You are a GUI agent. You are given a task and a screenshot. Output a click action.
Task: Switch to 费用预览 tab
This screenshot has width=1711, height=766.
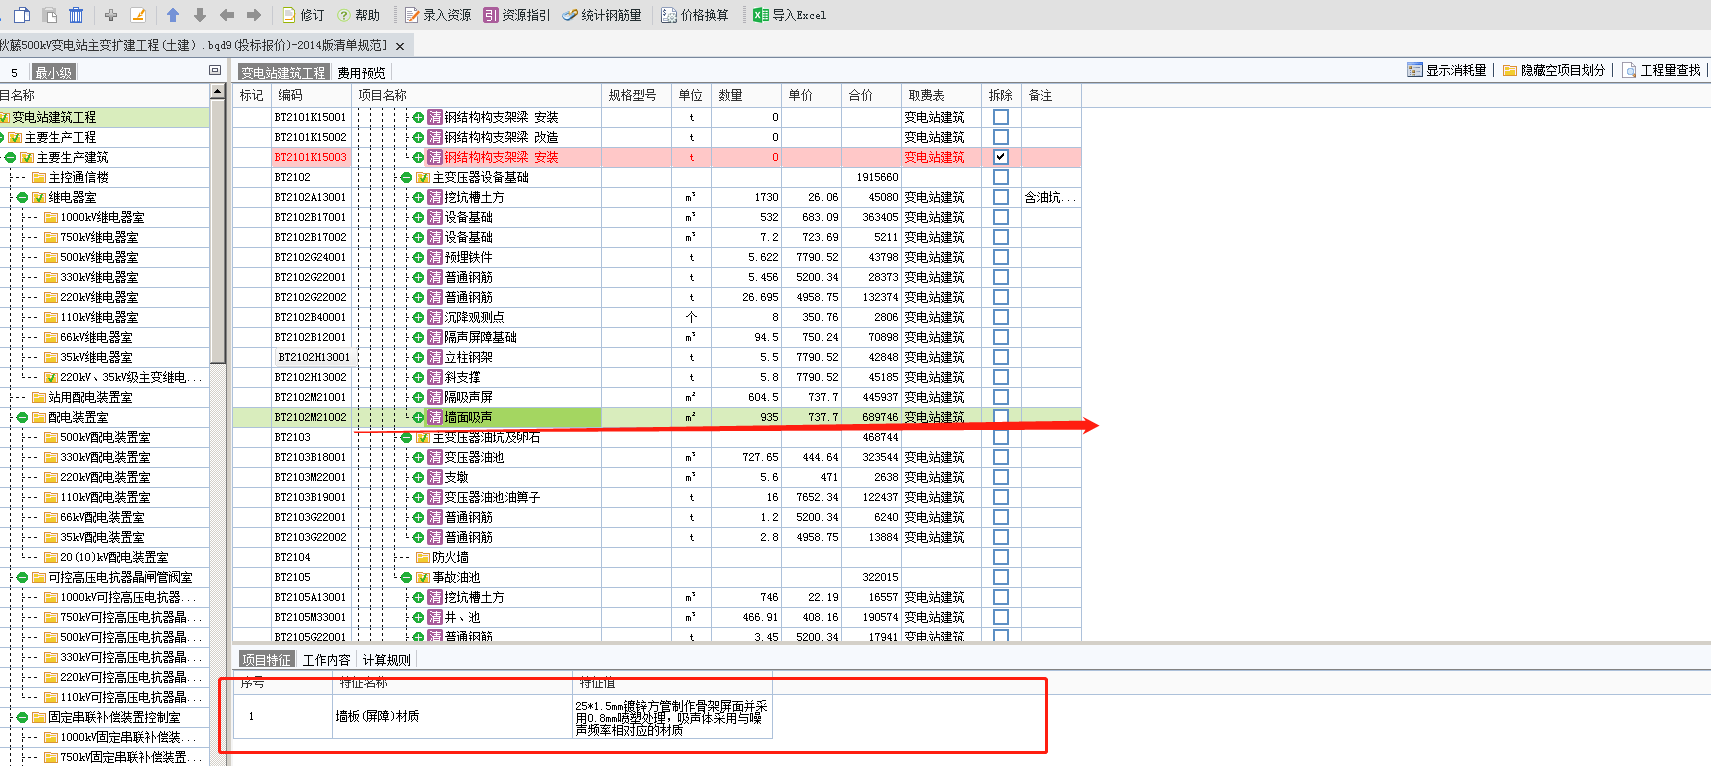click(x=361, y=73)
